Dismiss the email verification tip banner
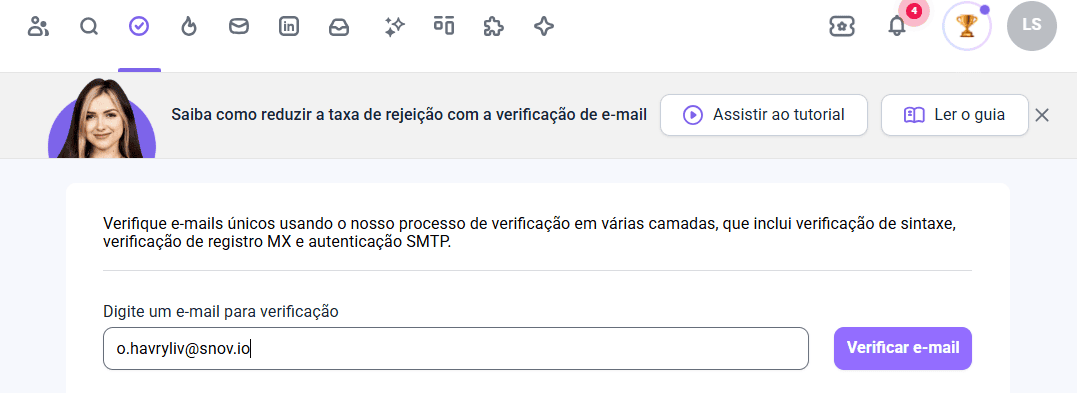The width and height of the screenshot is (1077, 393). pos(1042,115)
